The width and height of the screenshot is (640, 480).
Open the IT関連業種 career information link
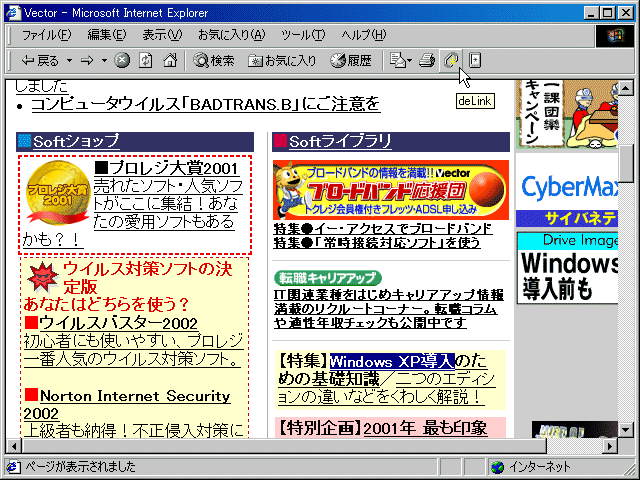389,309
